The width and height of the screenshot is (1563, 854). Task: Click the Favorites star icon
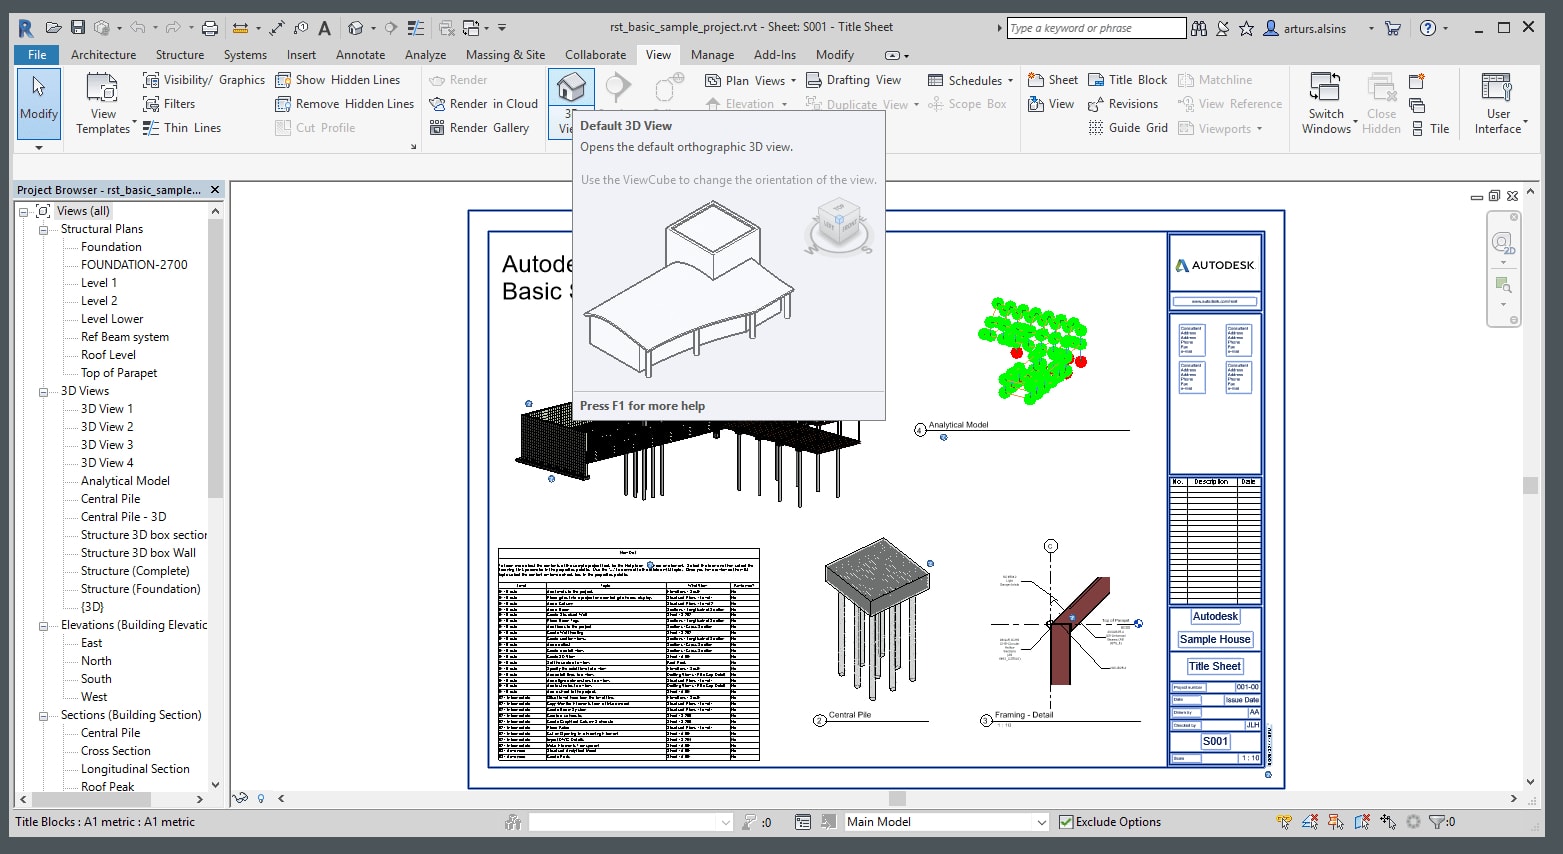tap(1246, 28)
